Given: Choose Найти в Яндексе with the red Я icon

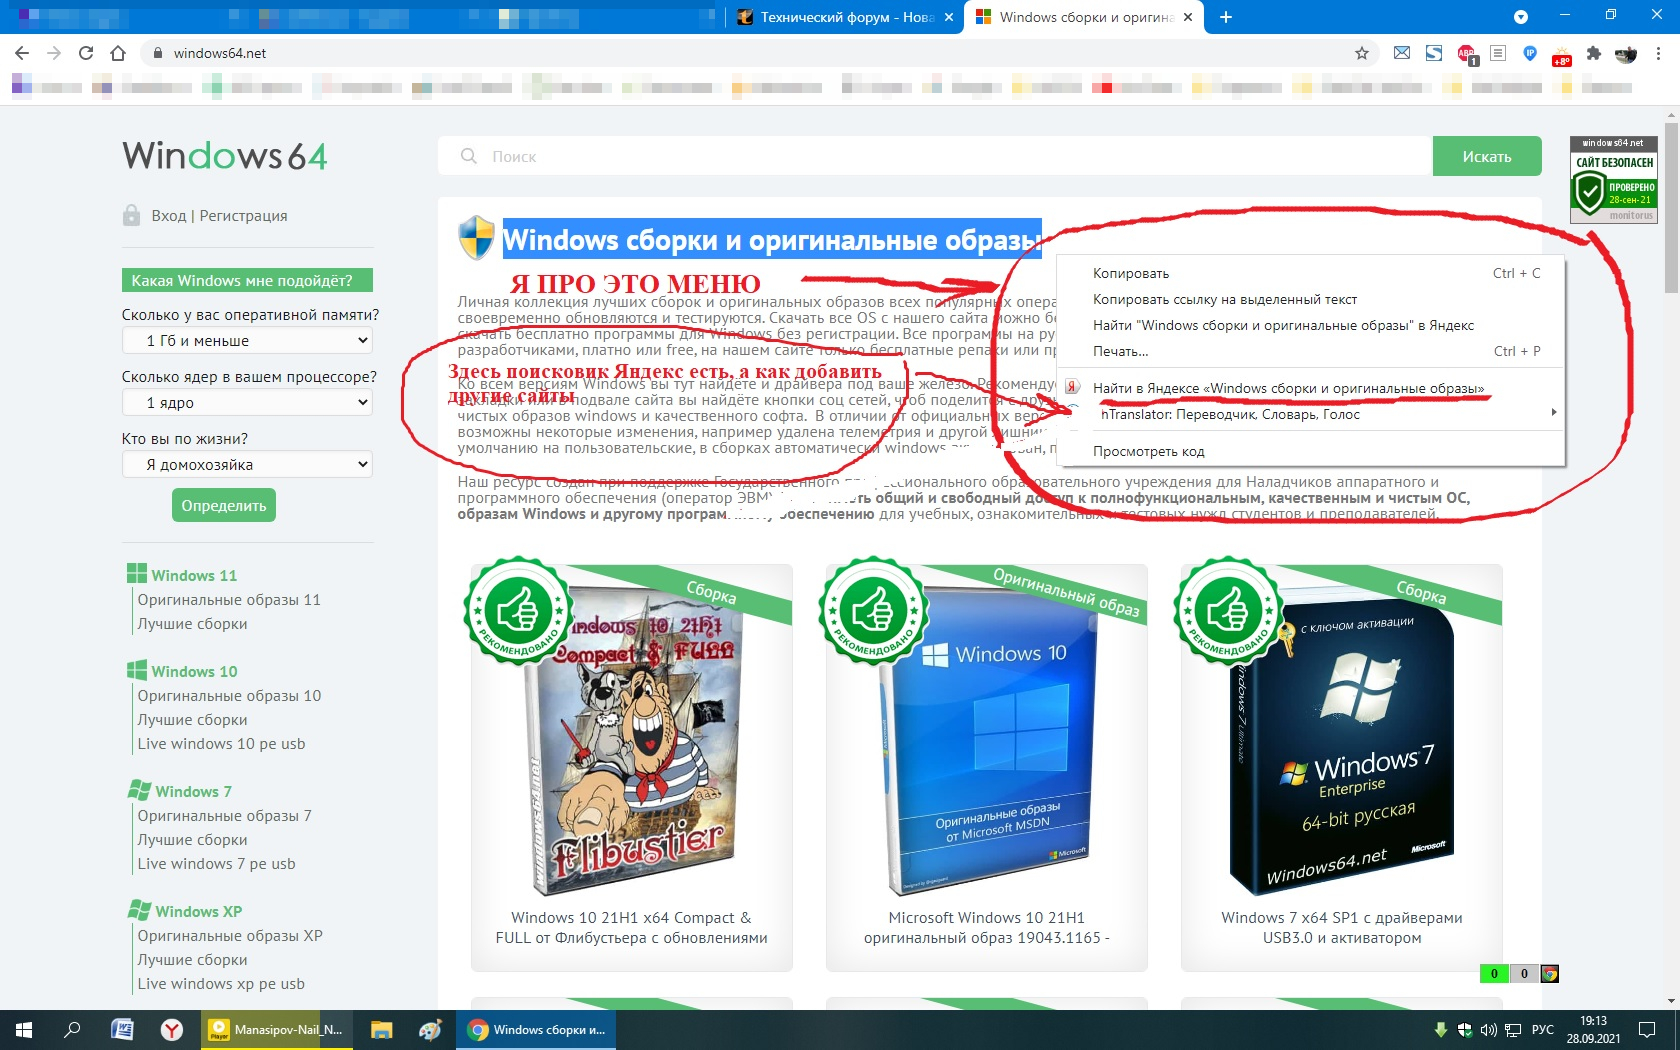Looking at the screenshot, I should pos(1311,388).
